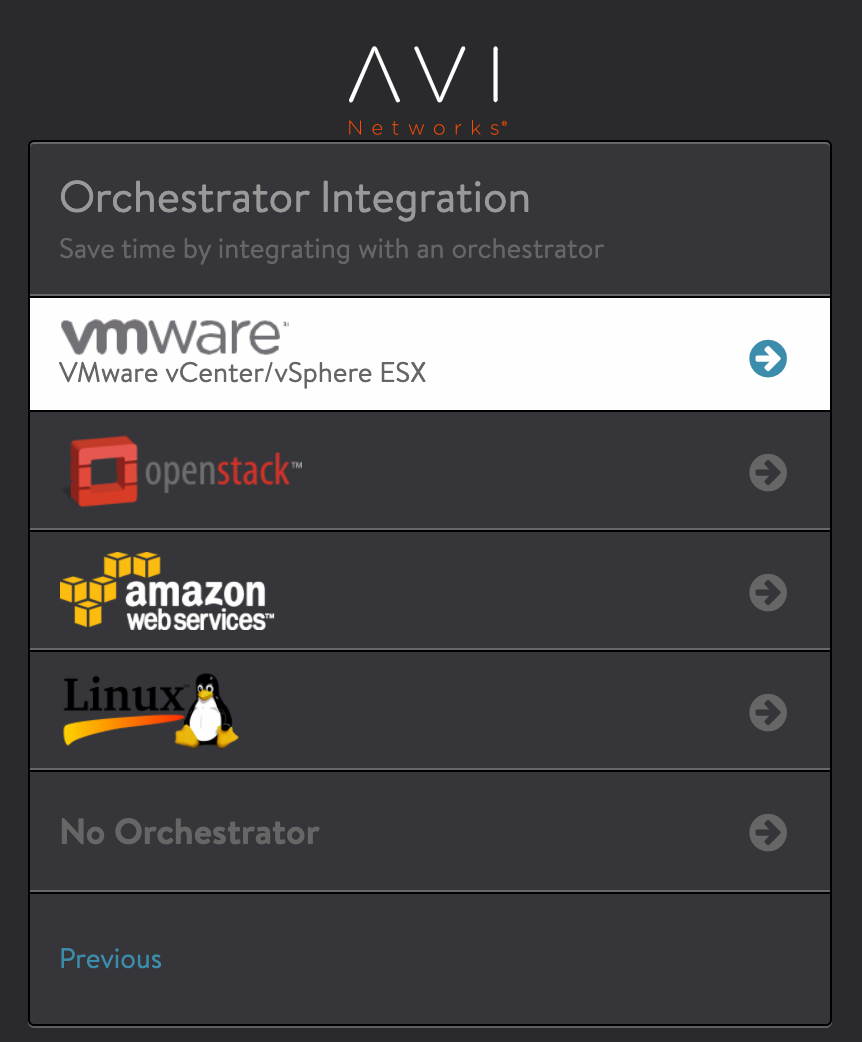
Task: Click the orange Networks text under AVI
Action: pos(427,128)
